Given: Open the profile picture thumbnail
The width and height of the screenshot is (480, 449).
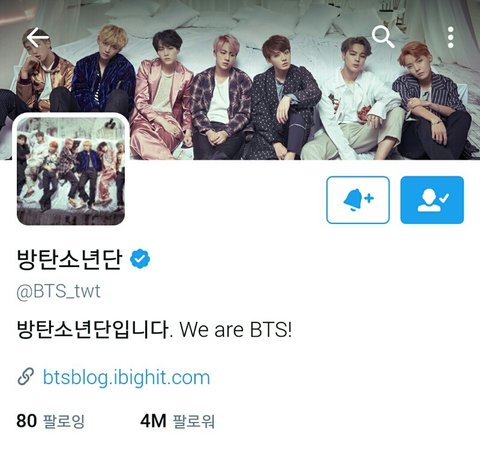Looking at the screenshot, I should pyautogui.click(x=71, y=170).
